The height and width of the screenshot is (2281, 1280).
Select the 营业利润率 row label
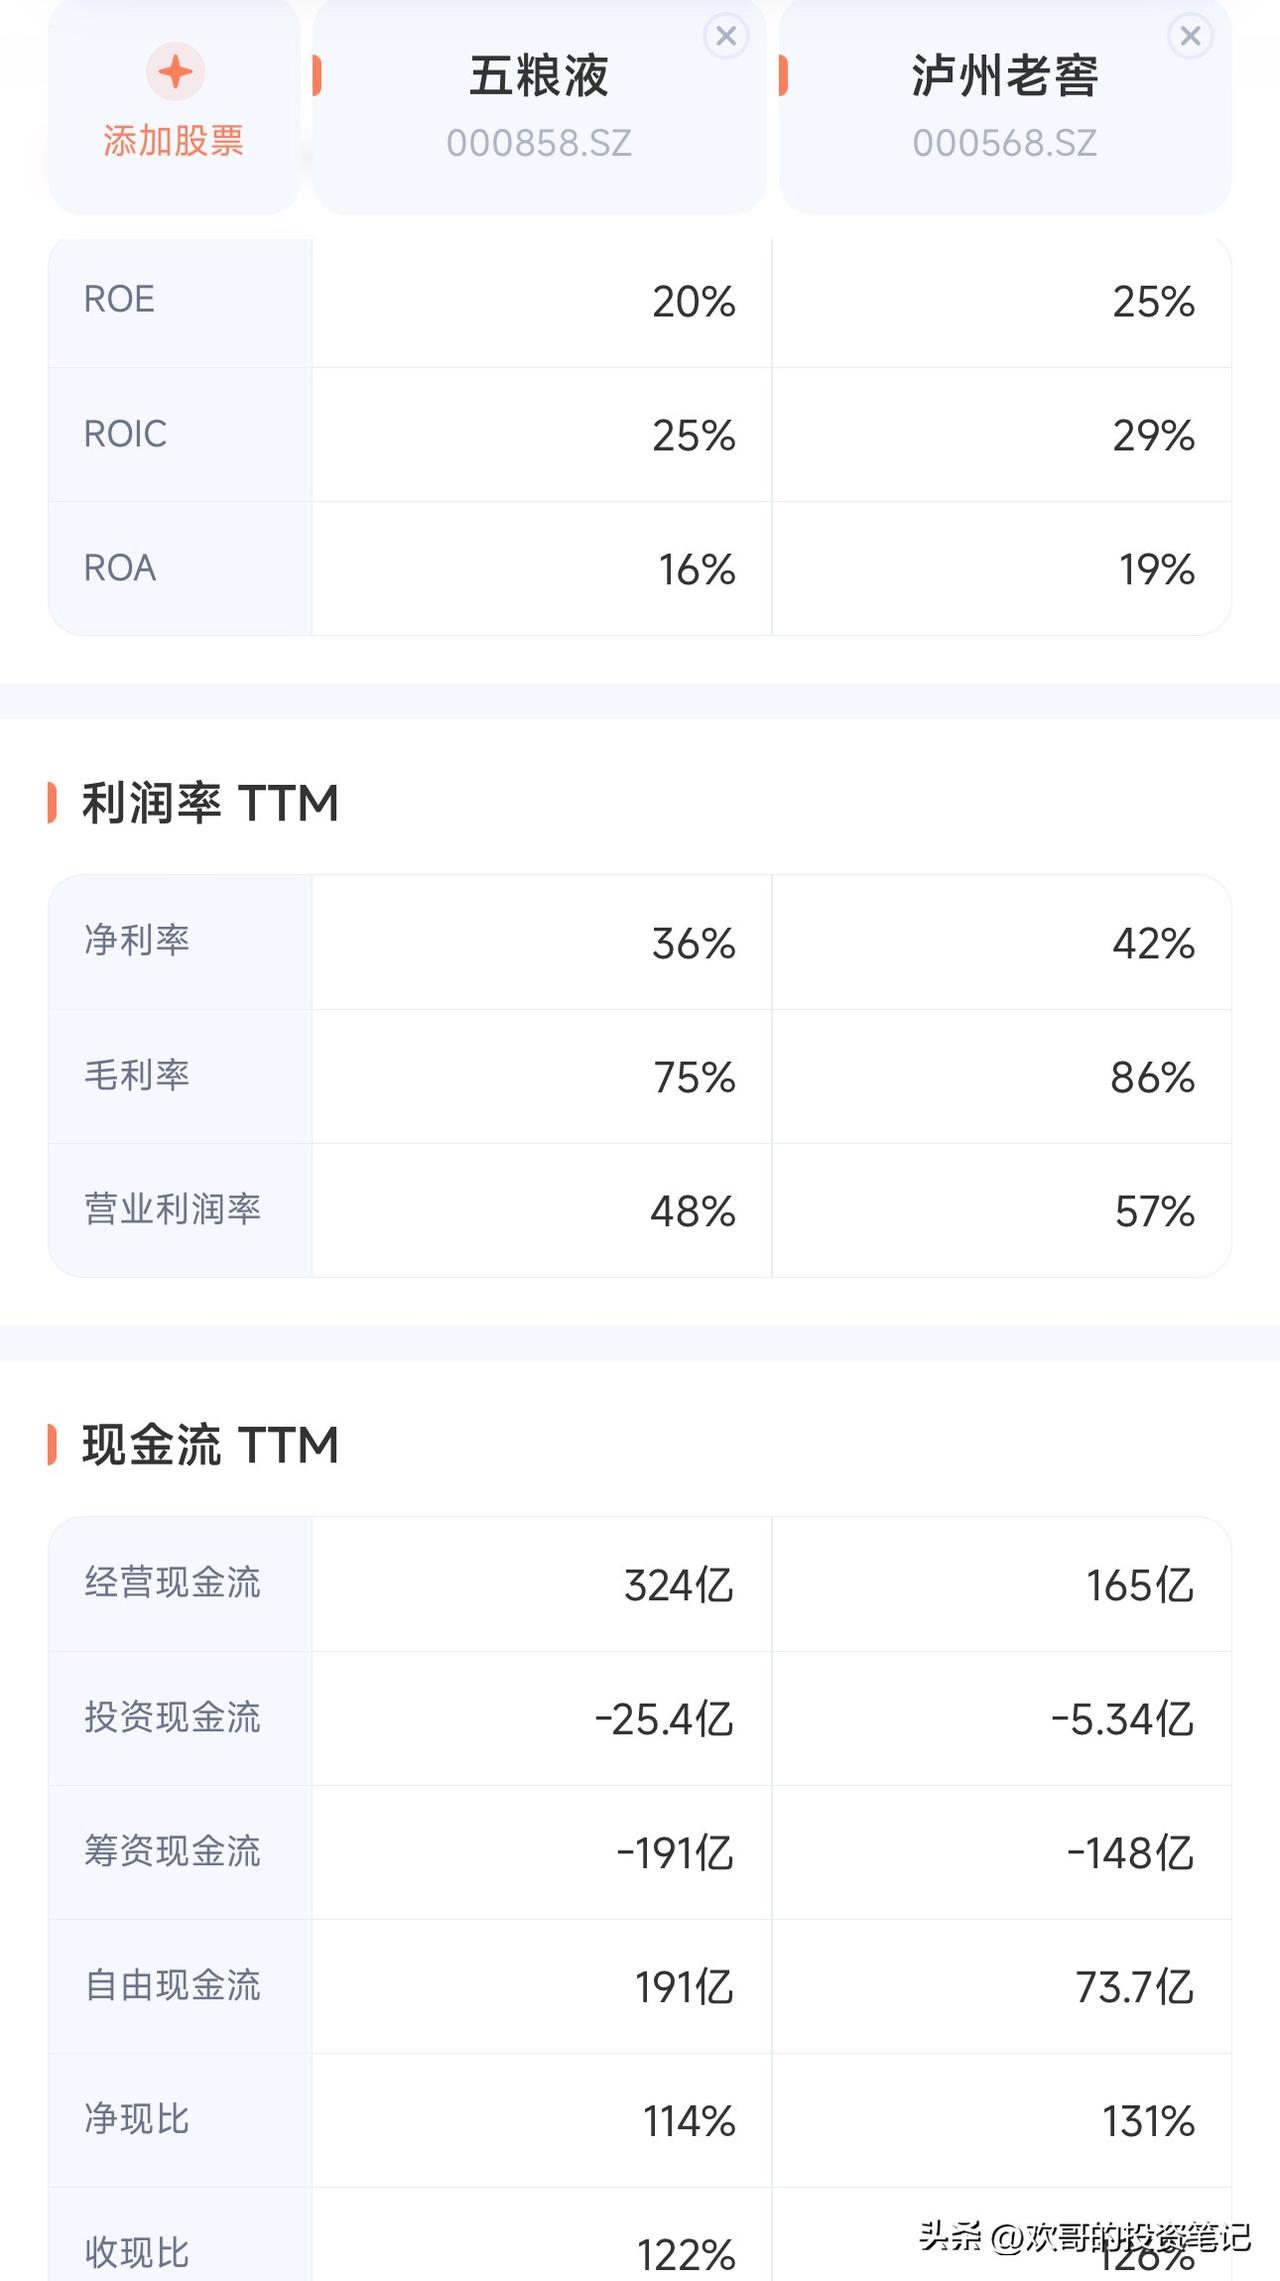[x=173, y=1209]
